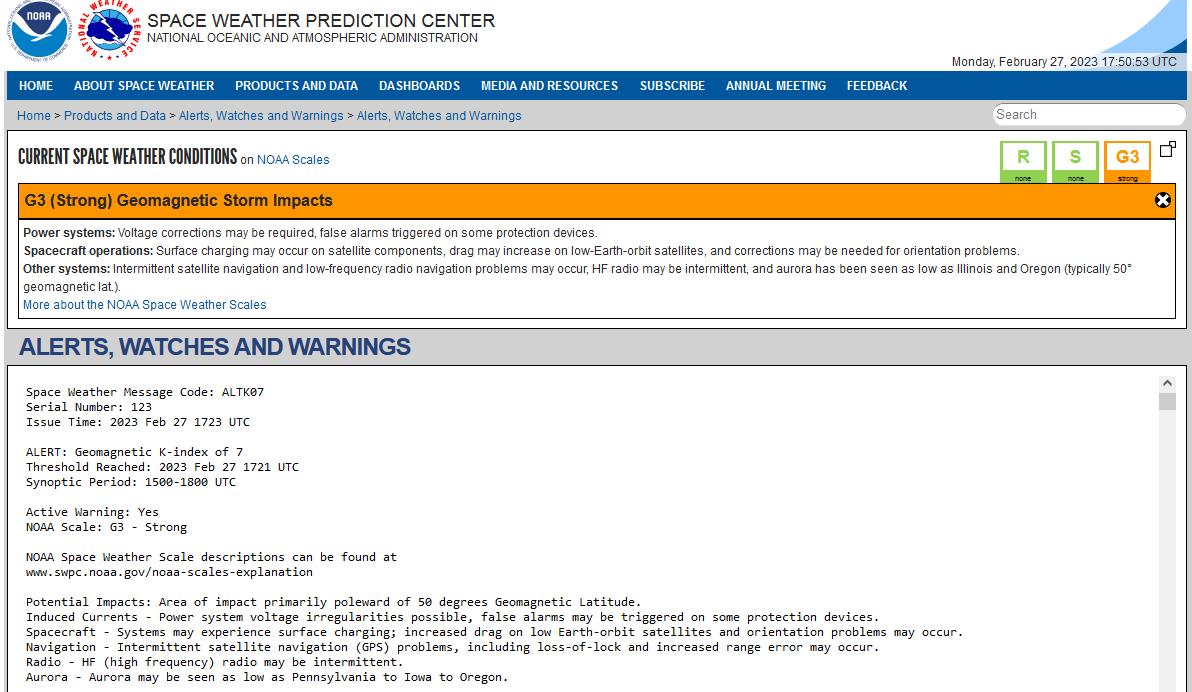Close the G3 storm impacts banner
This screenshot has width=1192, height=692.
(1162, 200)
